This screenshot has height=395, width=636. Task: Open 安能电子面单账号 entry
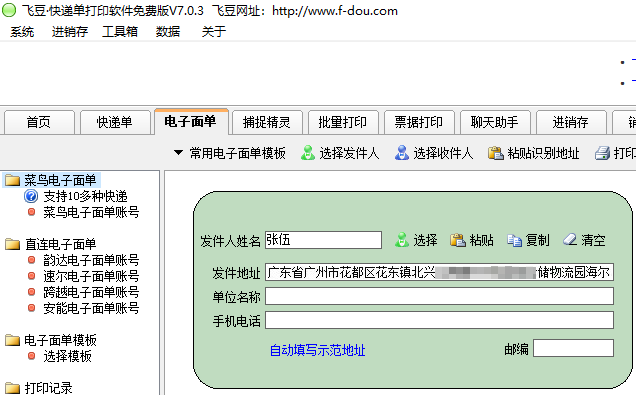pos(91,308)
